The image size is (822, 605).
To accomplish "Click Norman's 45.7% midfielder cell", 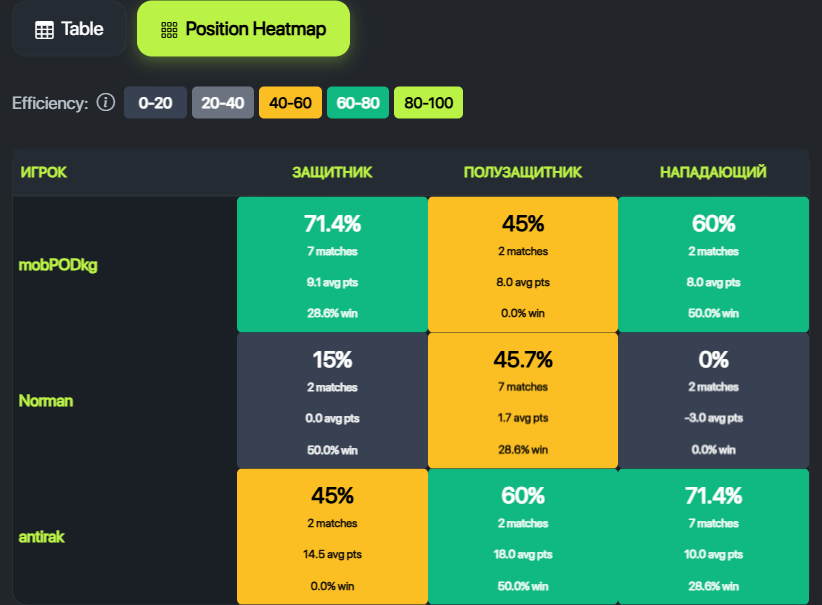I will (522, 401).
